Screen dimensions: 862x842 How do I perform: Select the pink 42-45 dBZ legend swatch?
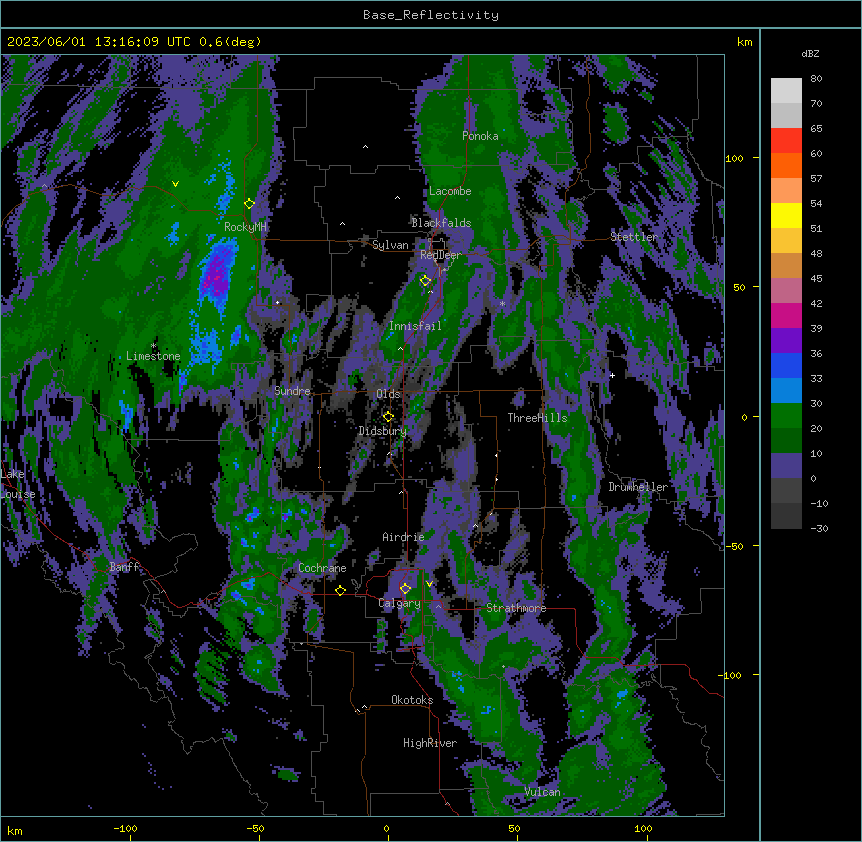(786, 291)
